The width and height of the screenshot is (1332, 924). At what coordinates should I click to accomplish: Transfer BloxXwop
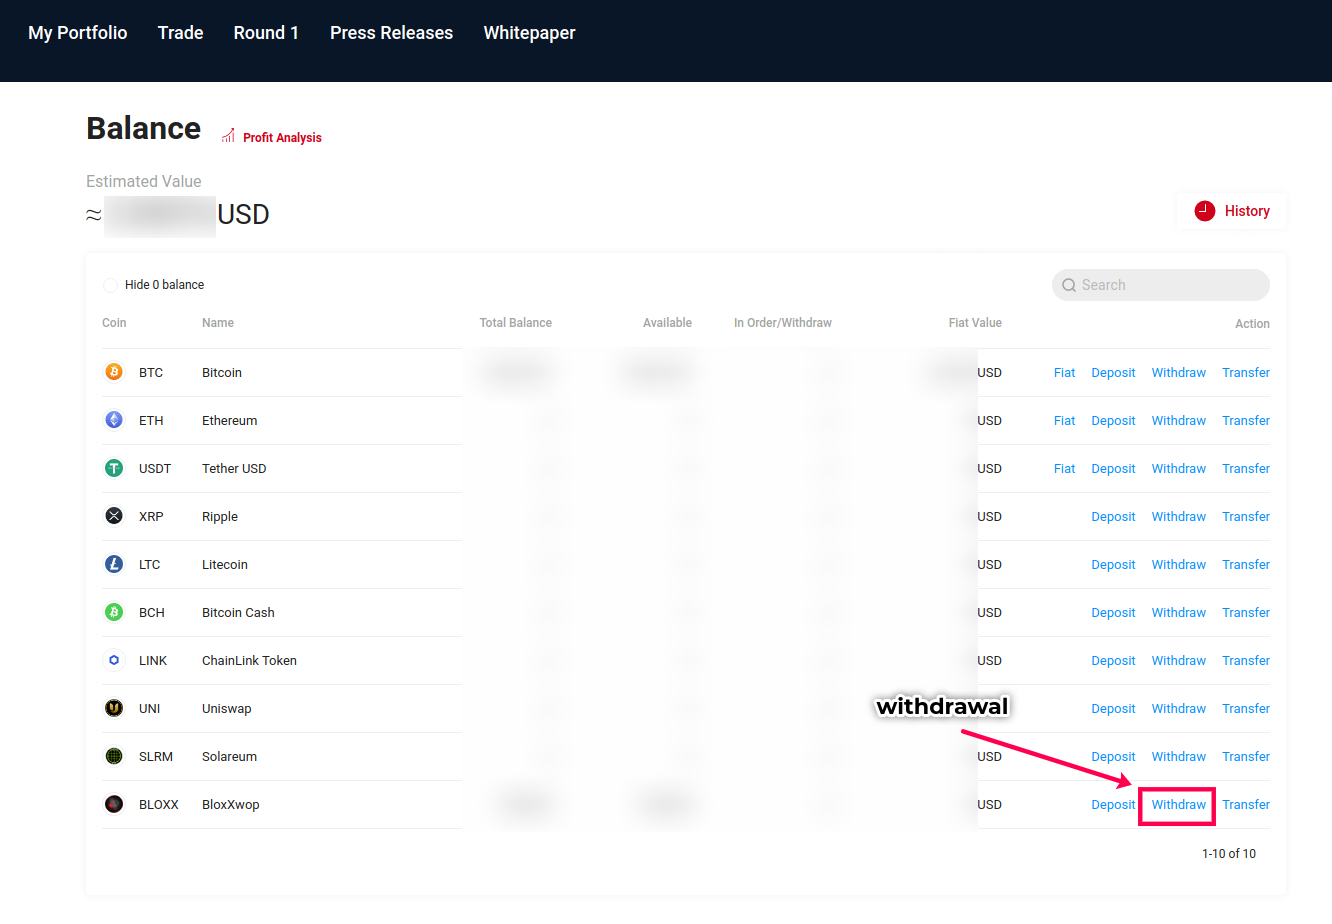click(1246, 804)
